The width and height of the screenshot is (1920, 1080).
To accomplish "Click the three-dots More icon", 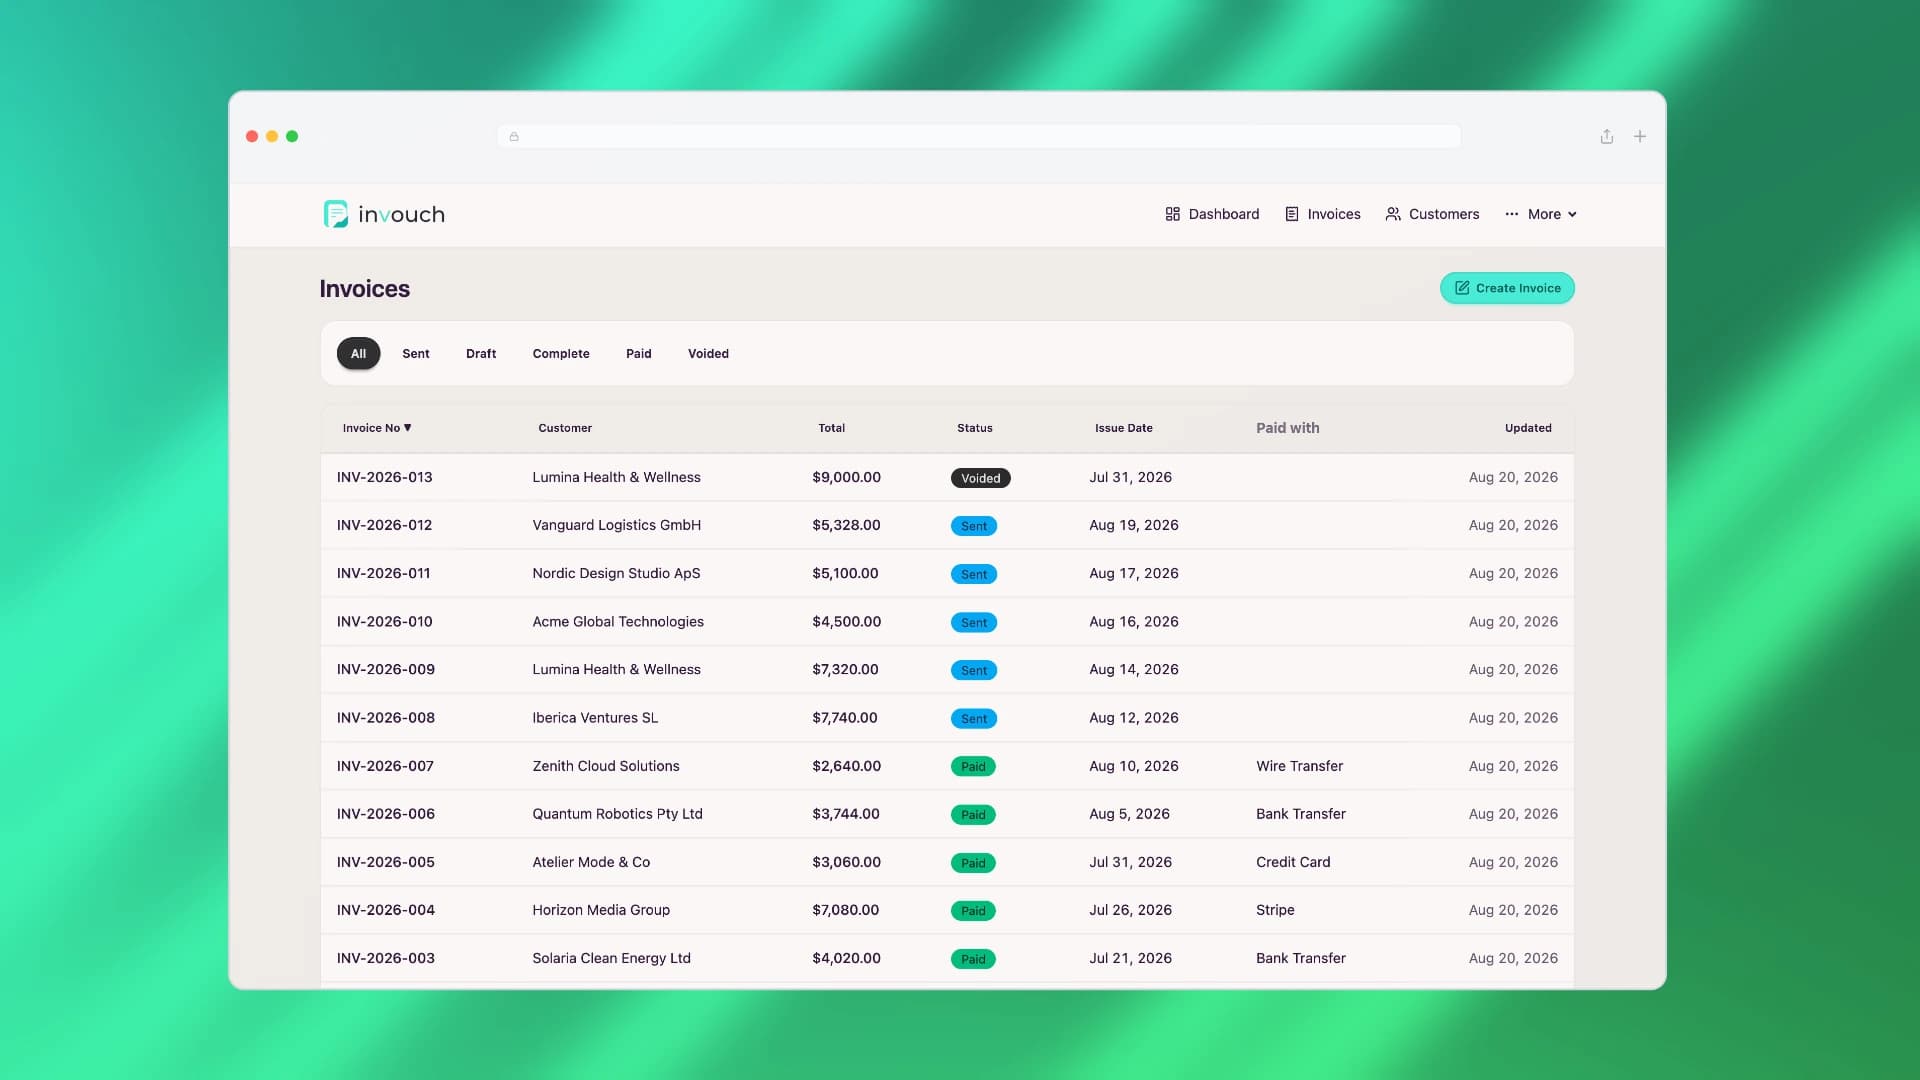I will (x=1512, y=214).
